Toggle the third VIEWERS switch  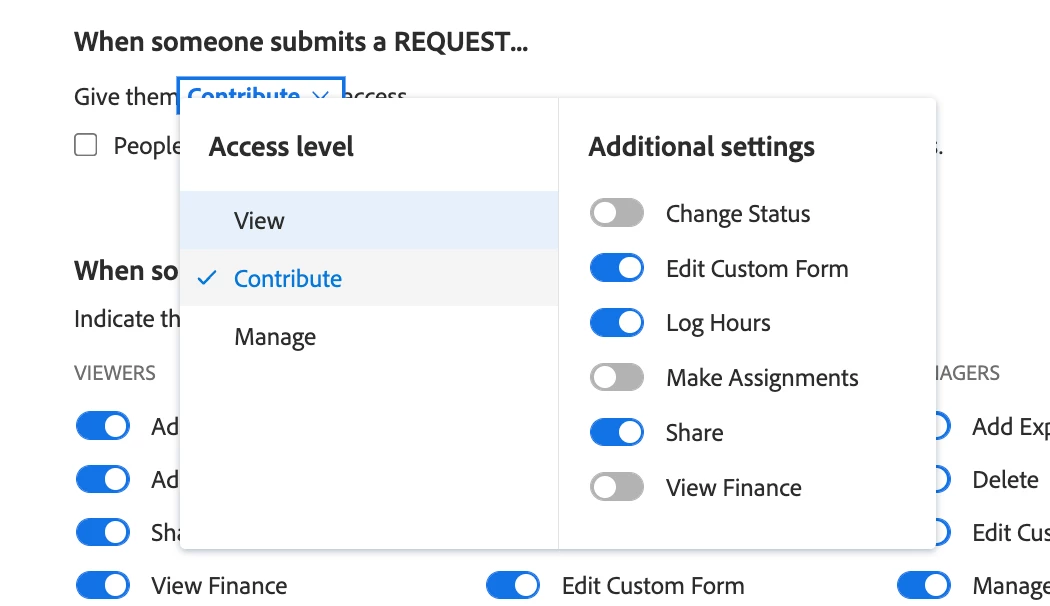coord(103,532)
